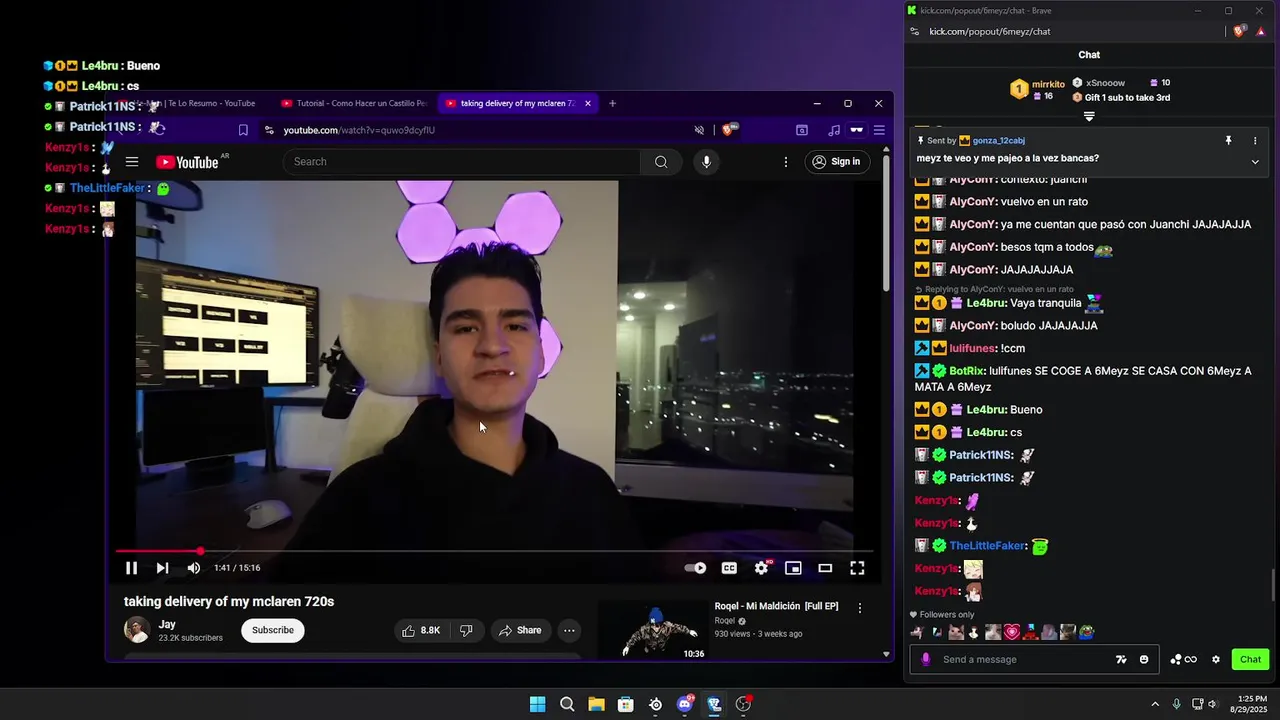
Task: Open pinned message three-dot options
Action: [1255, 141]
